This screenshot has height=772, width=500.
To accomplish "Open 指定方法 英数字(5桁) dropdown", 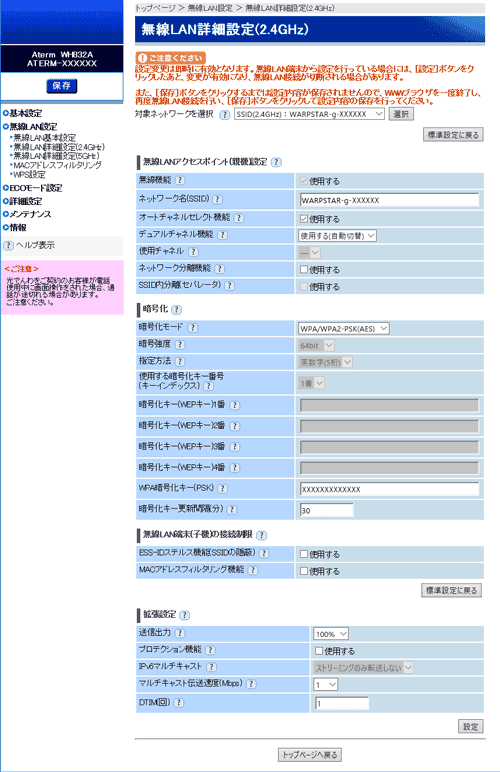I will tap(326, 362).
